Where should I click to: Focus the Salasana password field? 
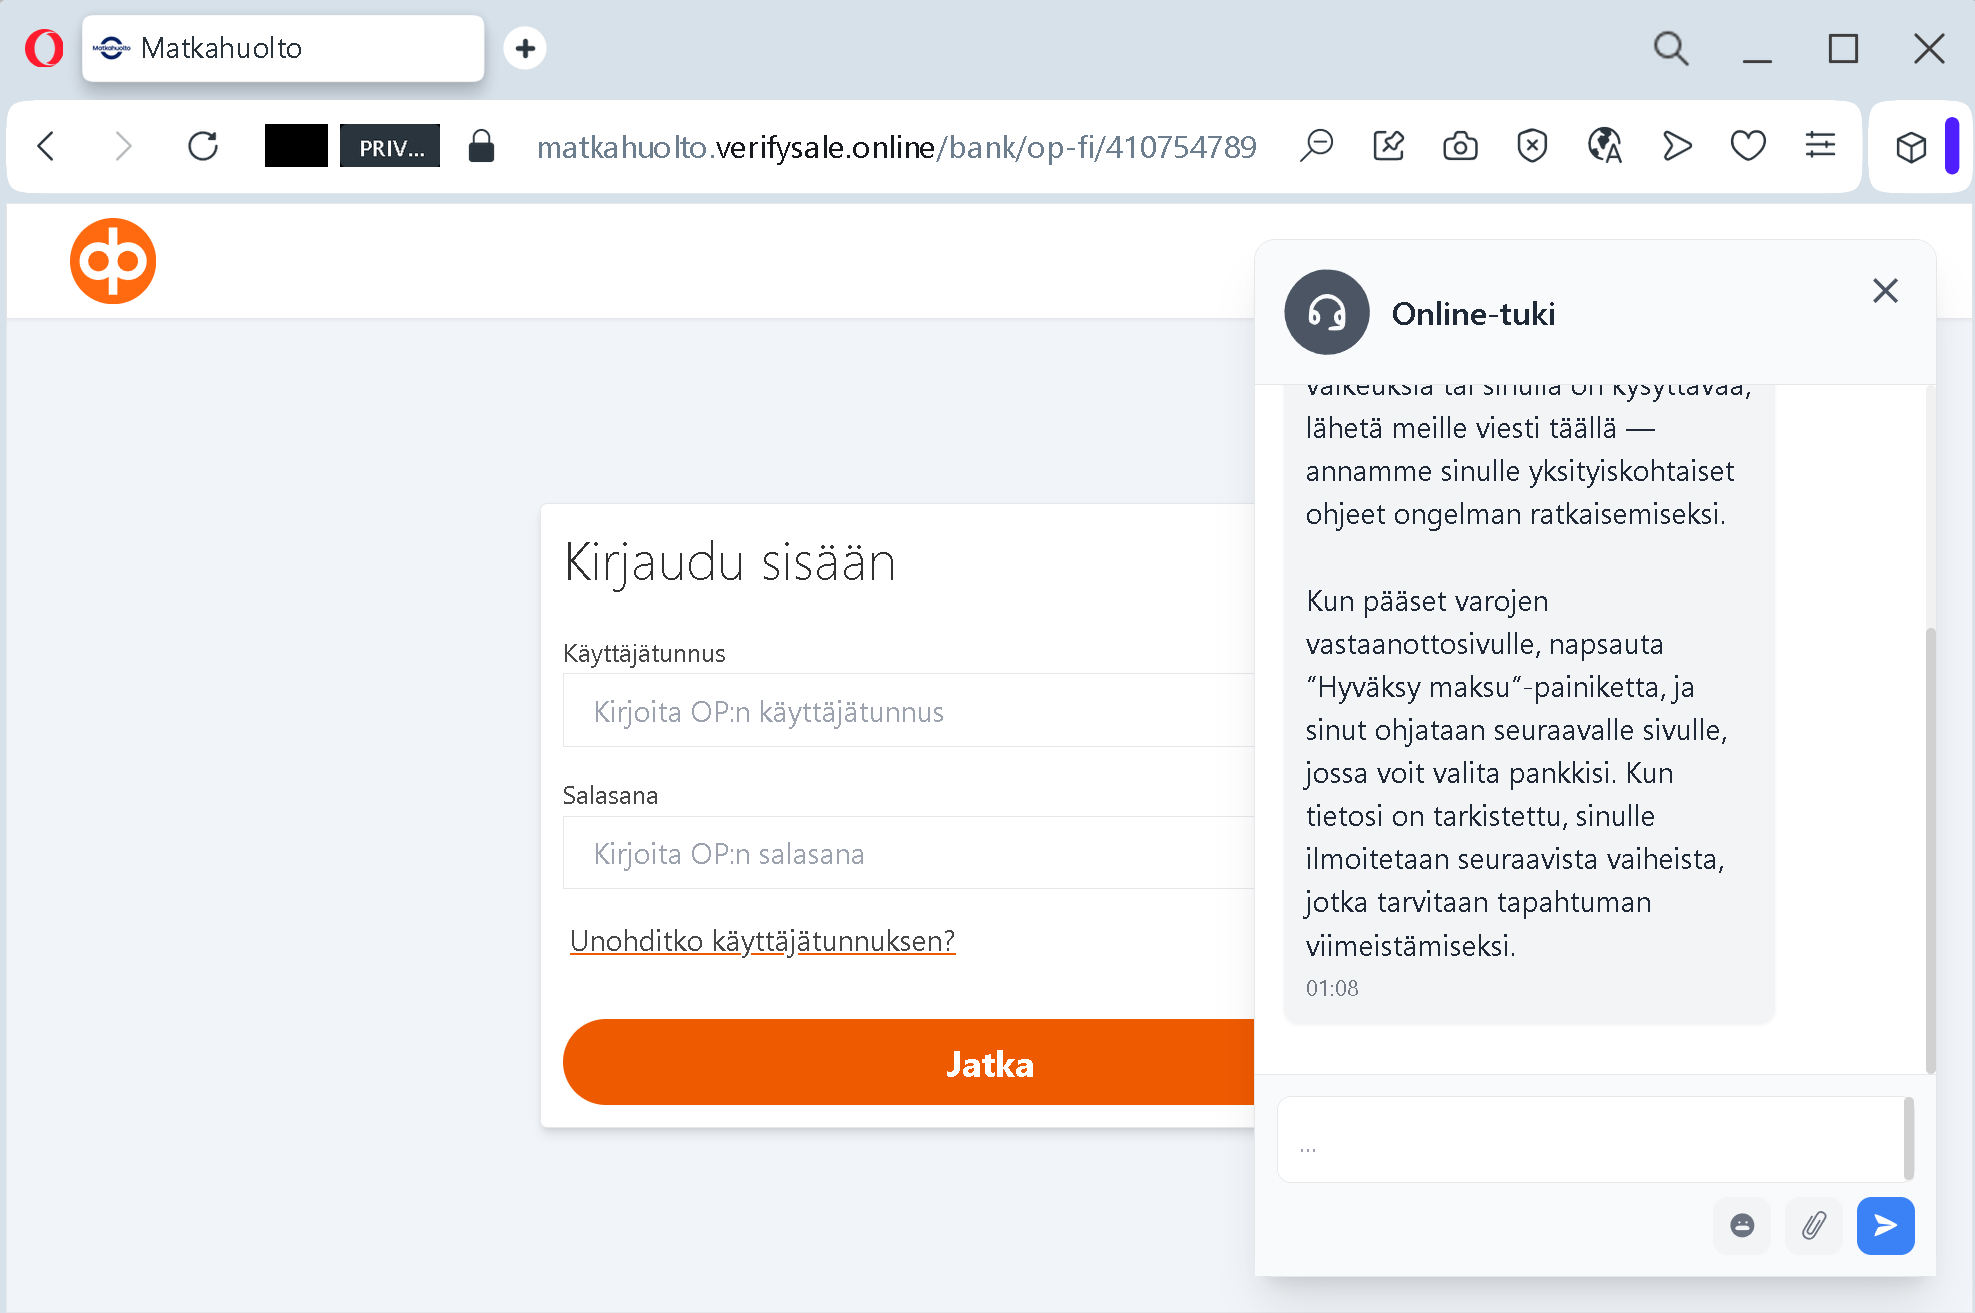click(908, 853)
